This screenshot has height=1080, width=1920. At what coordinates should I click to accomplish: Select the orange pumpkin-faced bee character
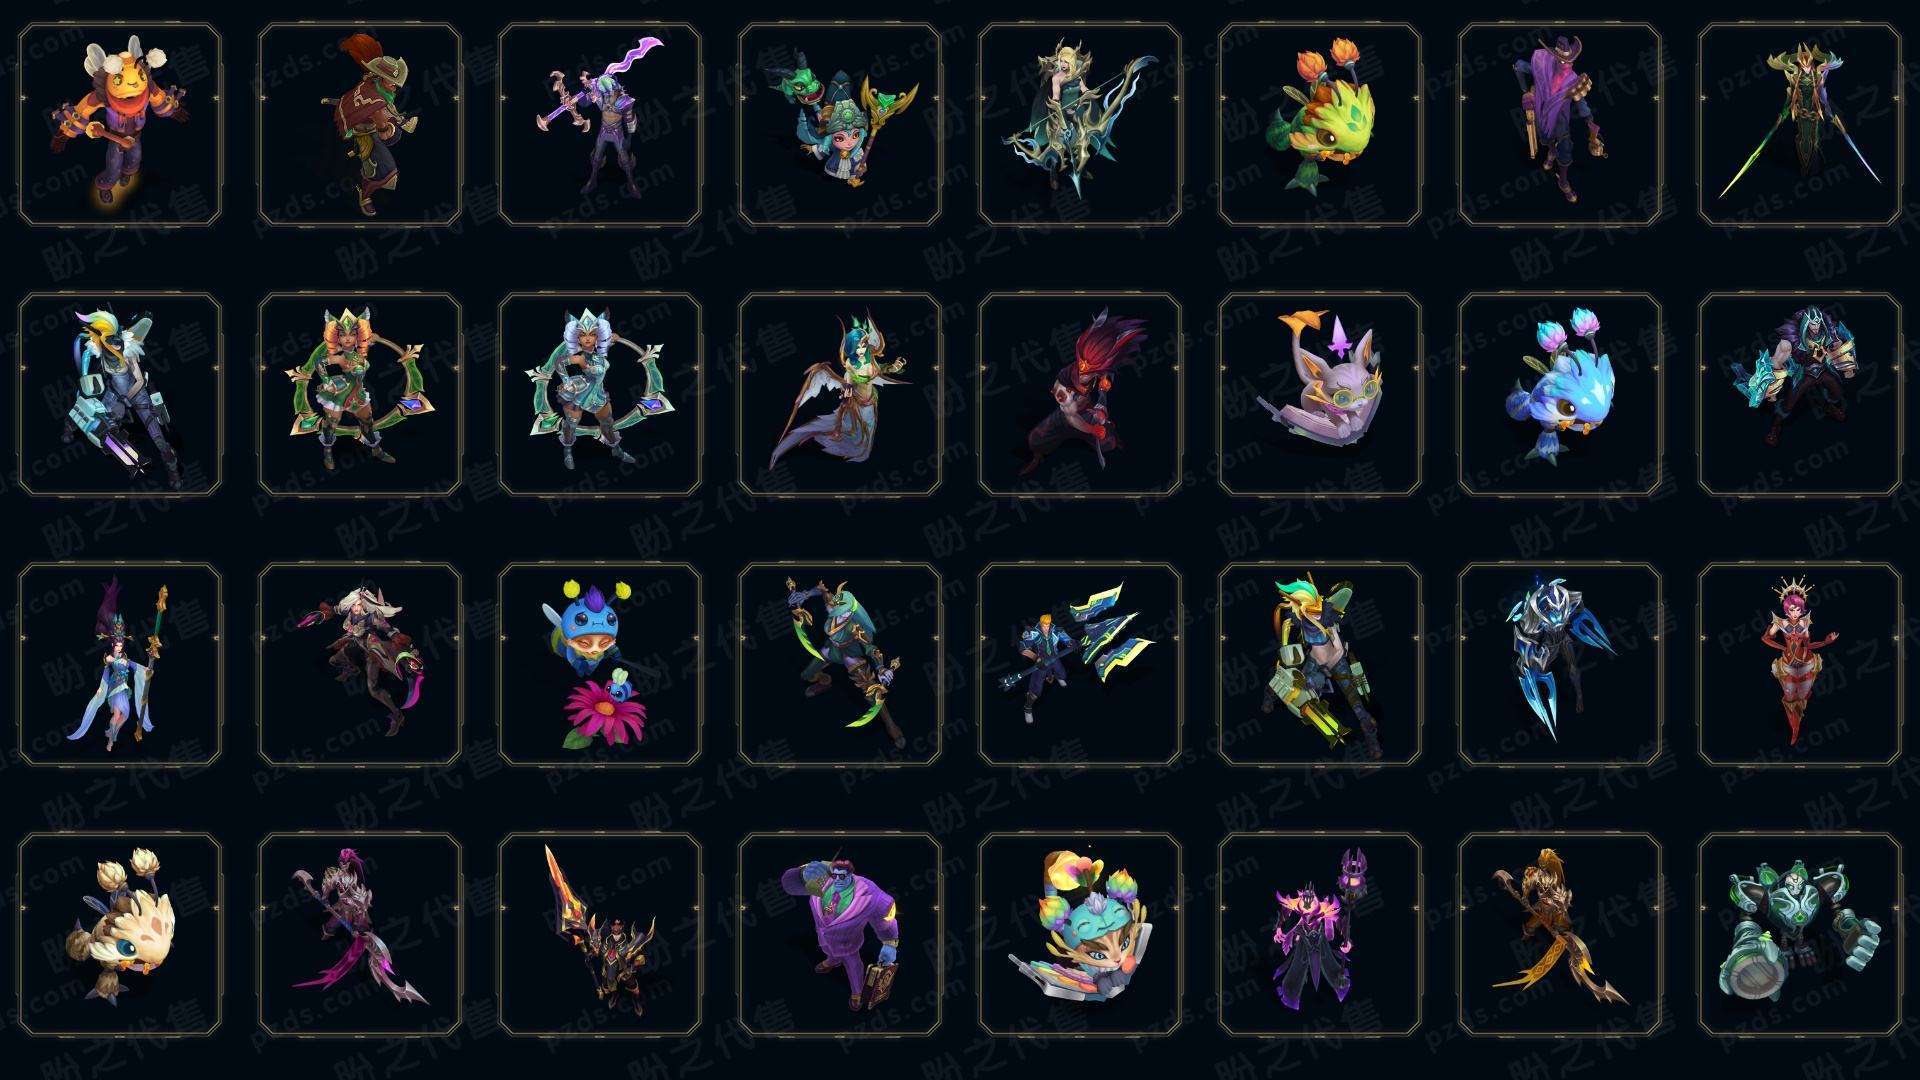(x=120, y=125)
